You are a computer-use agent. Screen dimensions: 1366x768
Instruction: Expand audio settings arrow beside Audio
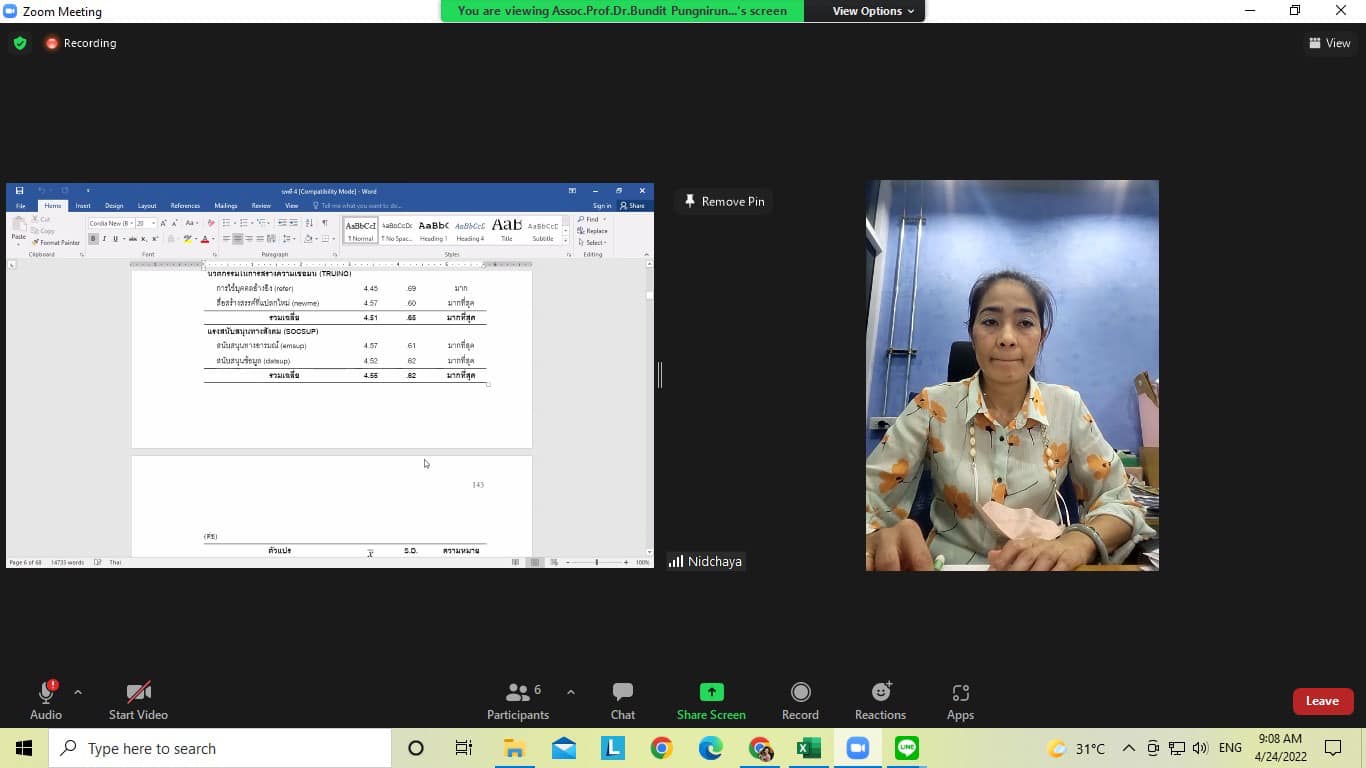pyautogui.click(x=78, y=692)
